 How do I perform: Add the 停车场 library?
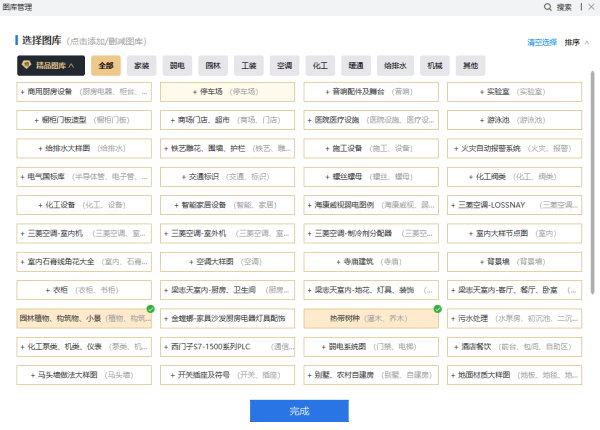[227, 92]
